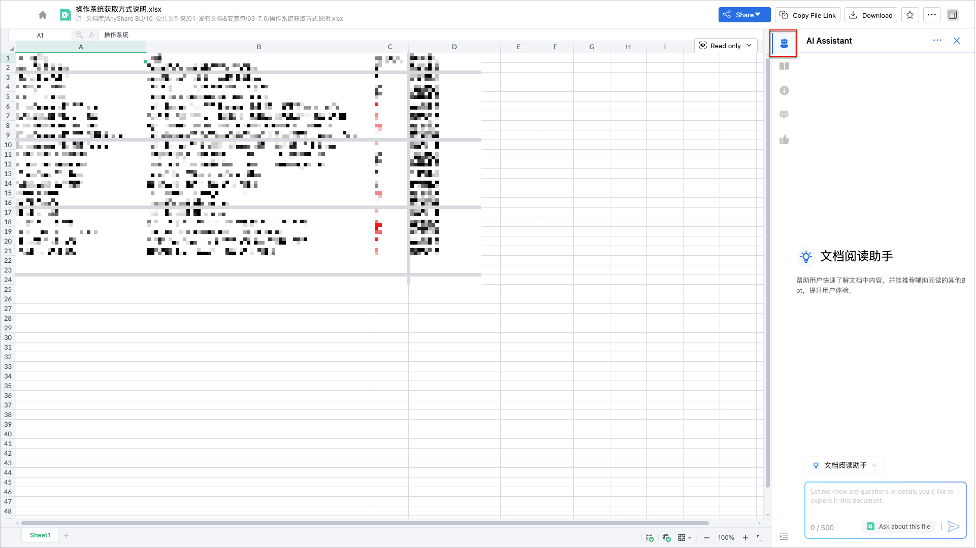Collapse the side panel via bottom indent icon

click(784, 537)
